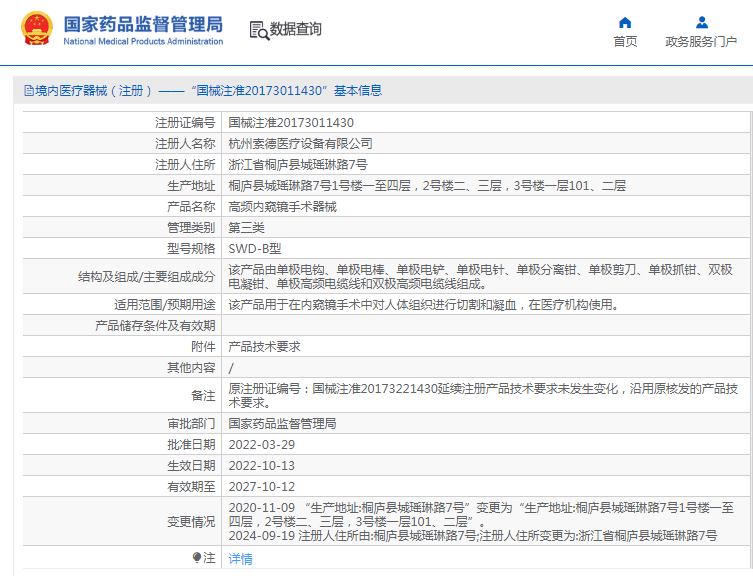Image resolution: width=753 pixels, height=576 pixels.
Task: Open 政务服务门户 portal link
Action: 701,41
